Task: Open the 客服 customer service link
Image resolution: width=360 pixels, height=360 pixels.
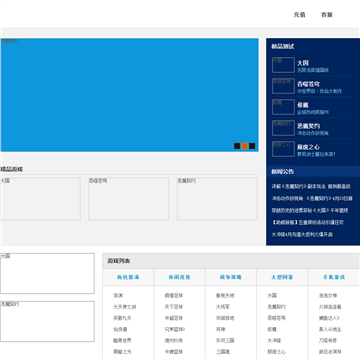Action: point(327,15)
